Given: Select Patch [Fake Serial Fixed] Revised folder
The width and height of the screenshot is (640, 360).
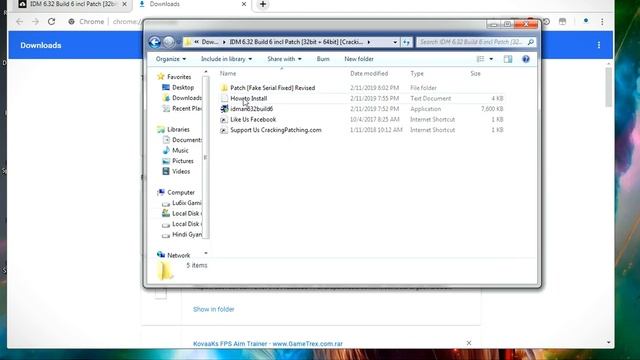Looking at the screenshot, I should coord(273,88).
